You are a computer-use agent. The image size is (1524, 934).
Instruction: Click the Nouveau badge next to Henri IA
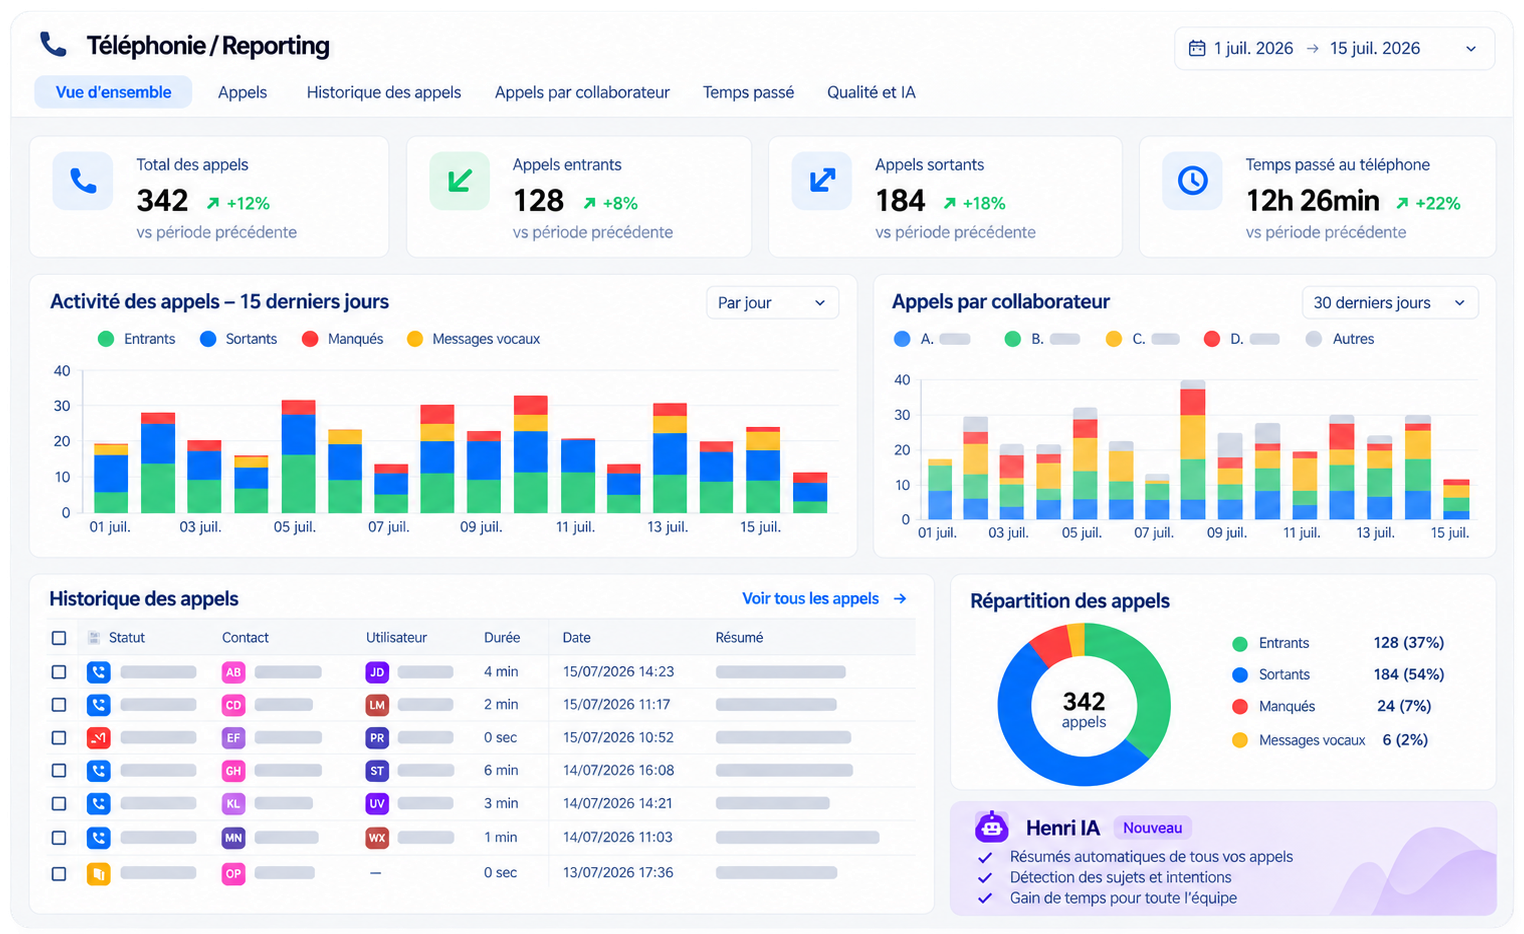coord(1152,828)
